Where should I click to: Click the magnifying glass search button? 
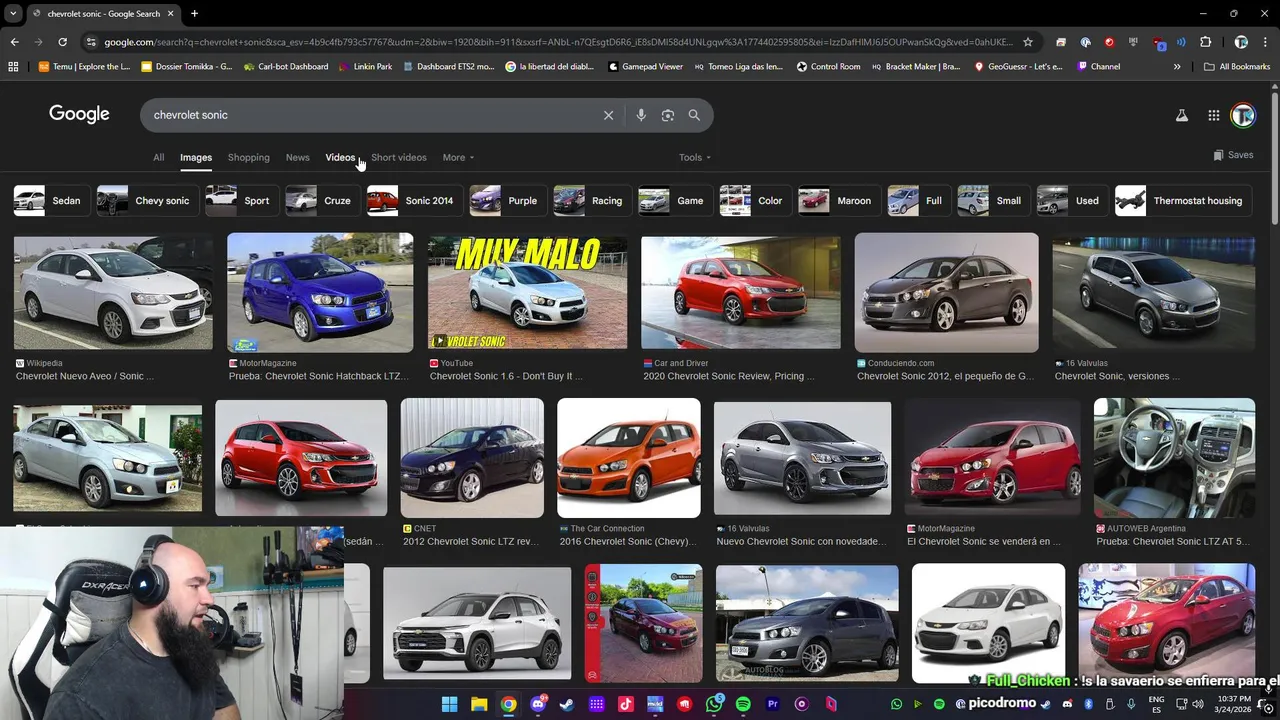coord(694,115)
